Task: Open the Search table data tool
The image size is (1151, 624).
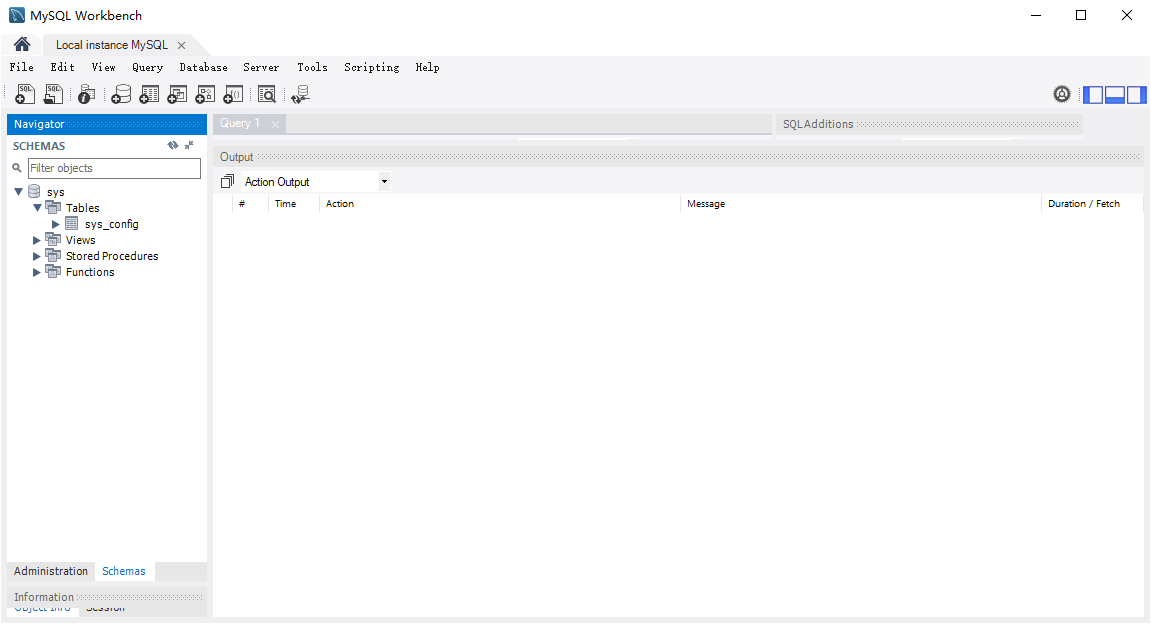Action: coord(266,94)
